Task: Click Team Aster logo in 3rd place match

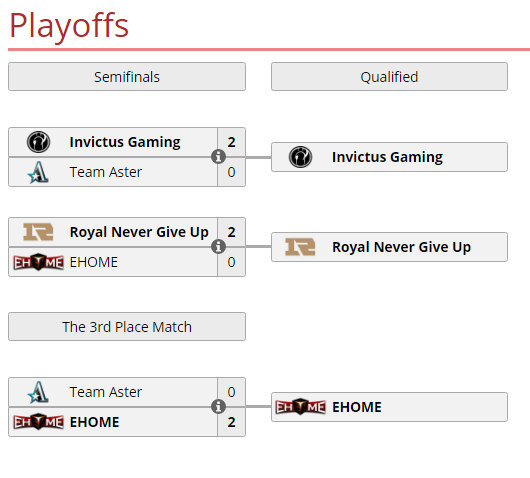Action: (38, 392)
